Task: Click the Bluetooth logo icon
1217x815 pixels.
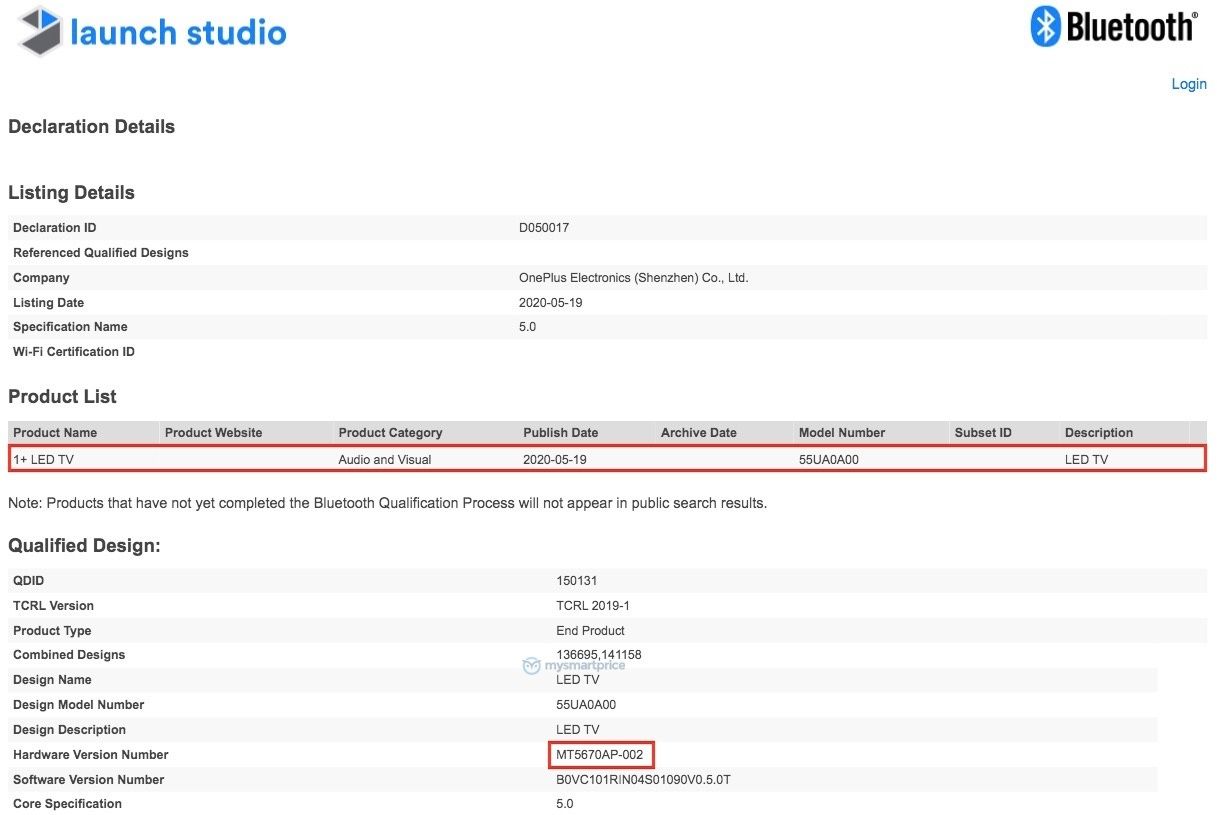Action: tap(1045, 26)
